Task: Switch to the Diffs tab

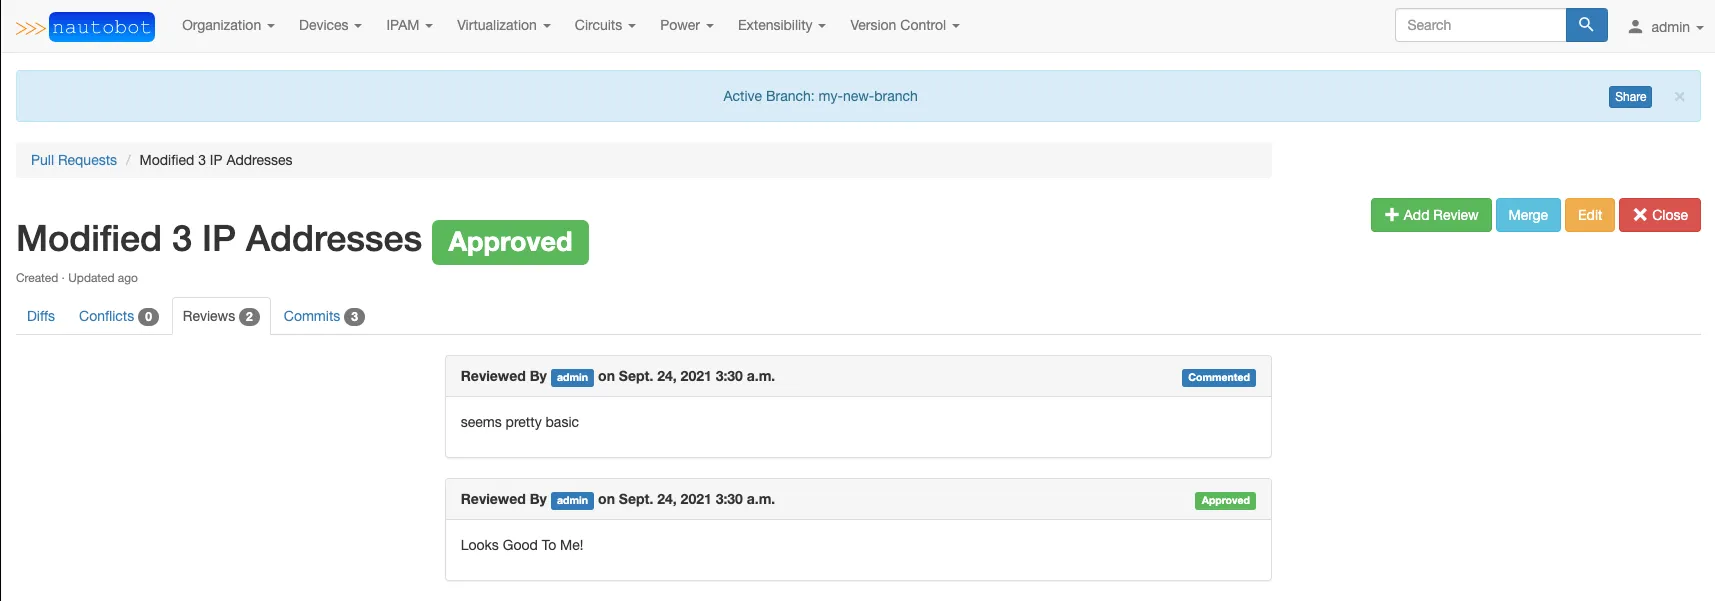Action: pyautogui.click(x=41, y=316)
